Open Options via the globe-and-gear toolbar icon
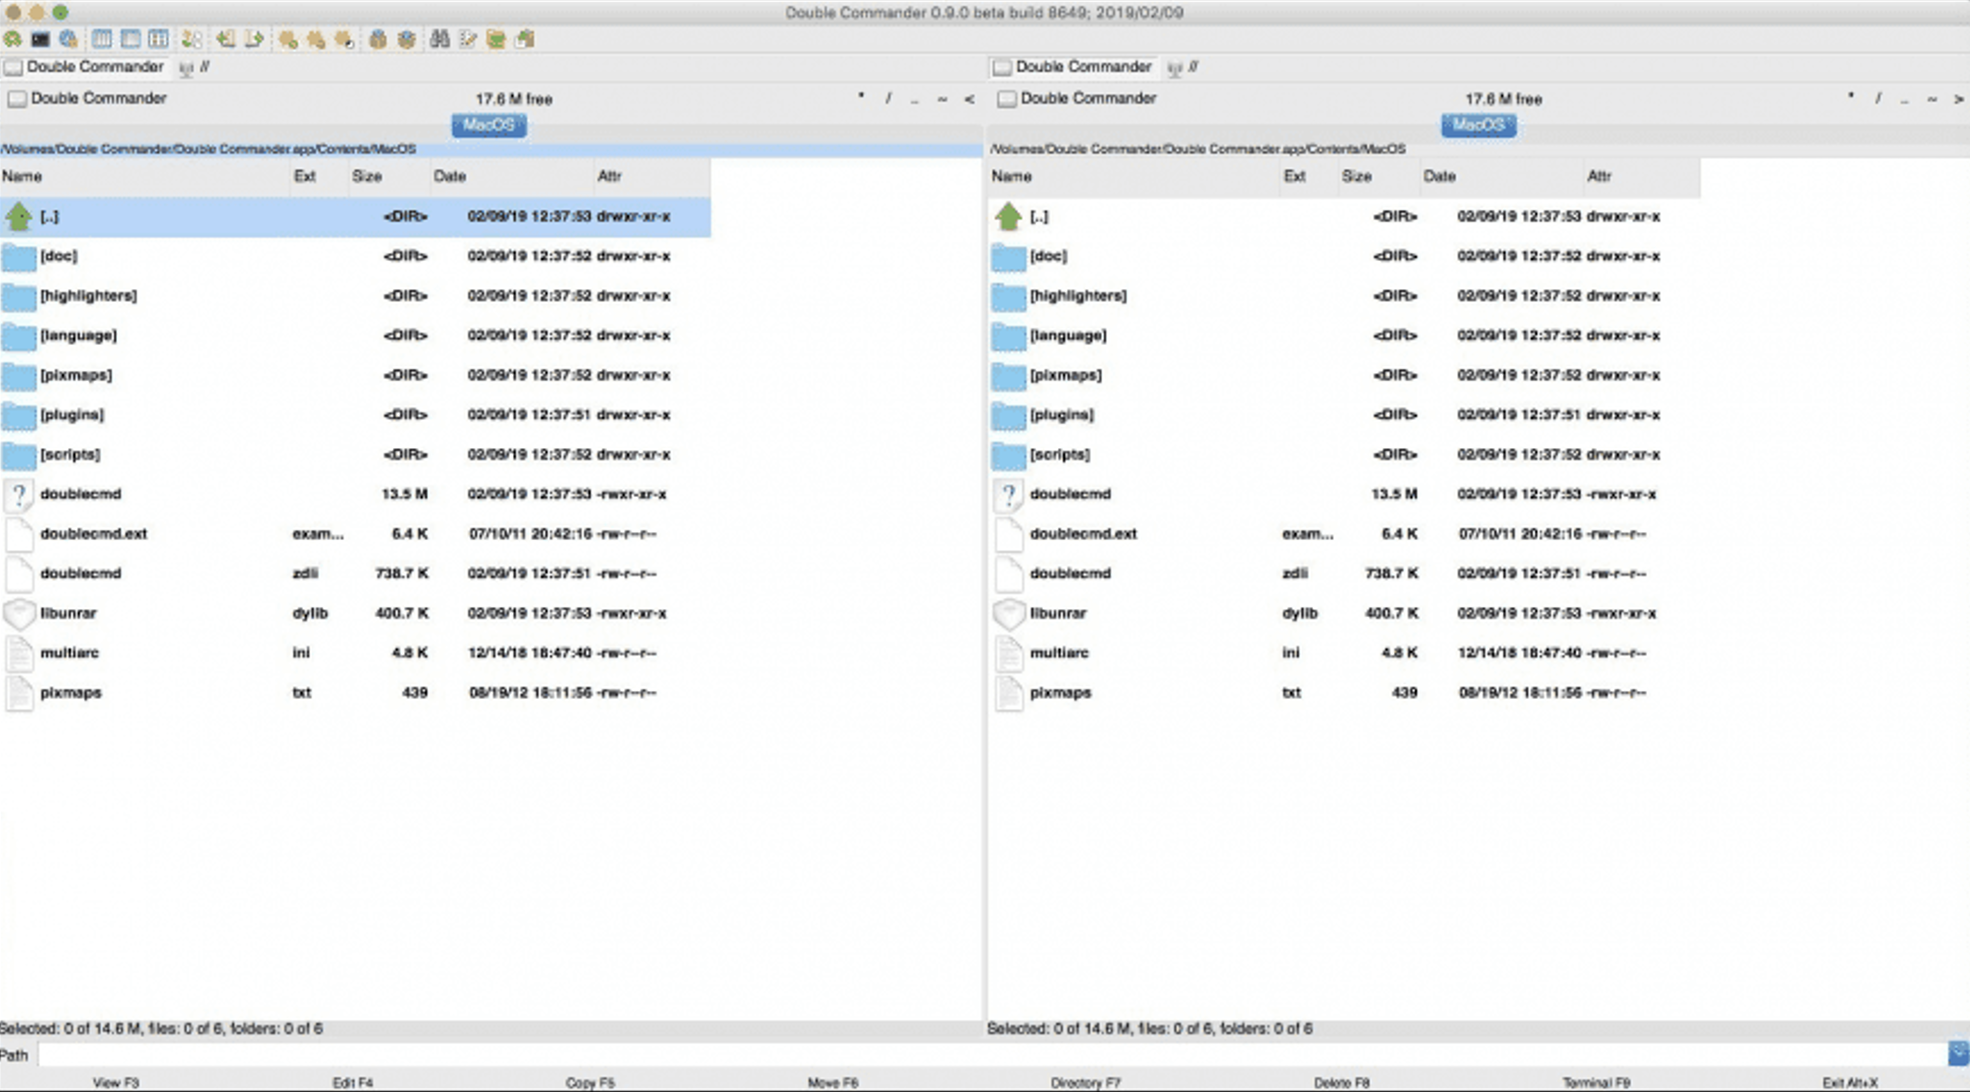Viewport: 1970px width, 1092px height. click(67, 39)
